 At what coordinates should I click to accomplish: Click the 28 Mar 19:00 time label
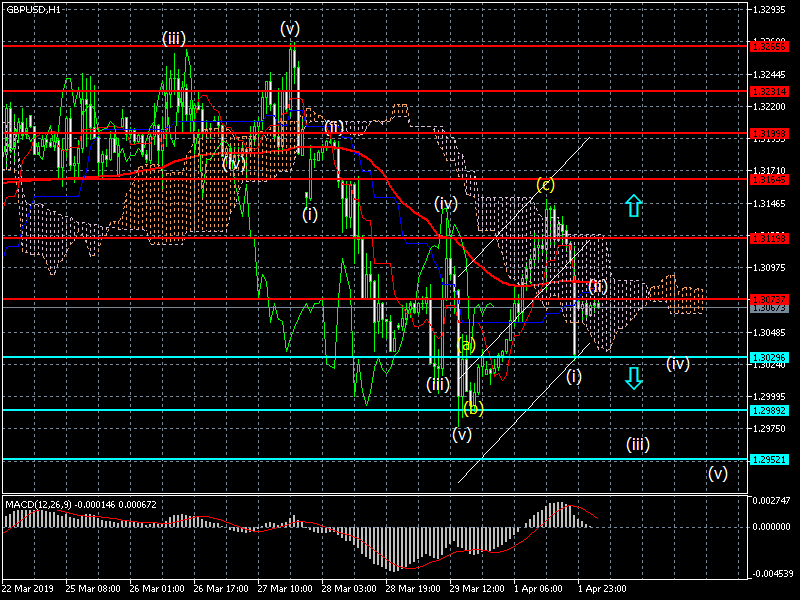click(413, 588)
